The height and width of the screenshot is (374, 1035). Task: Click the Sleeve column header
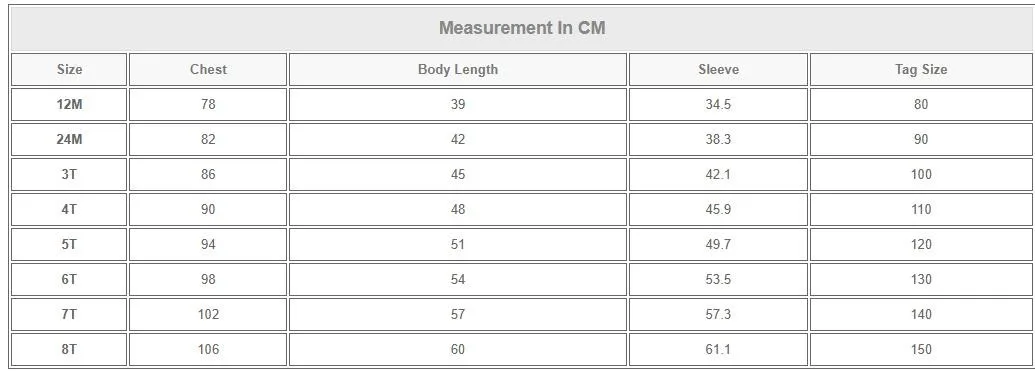coord(718,69)
